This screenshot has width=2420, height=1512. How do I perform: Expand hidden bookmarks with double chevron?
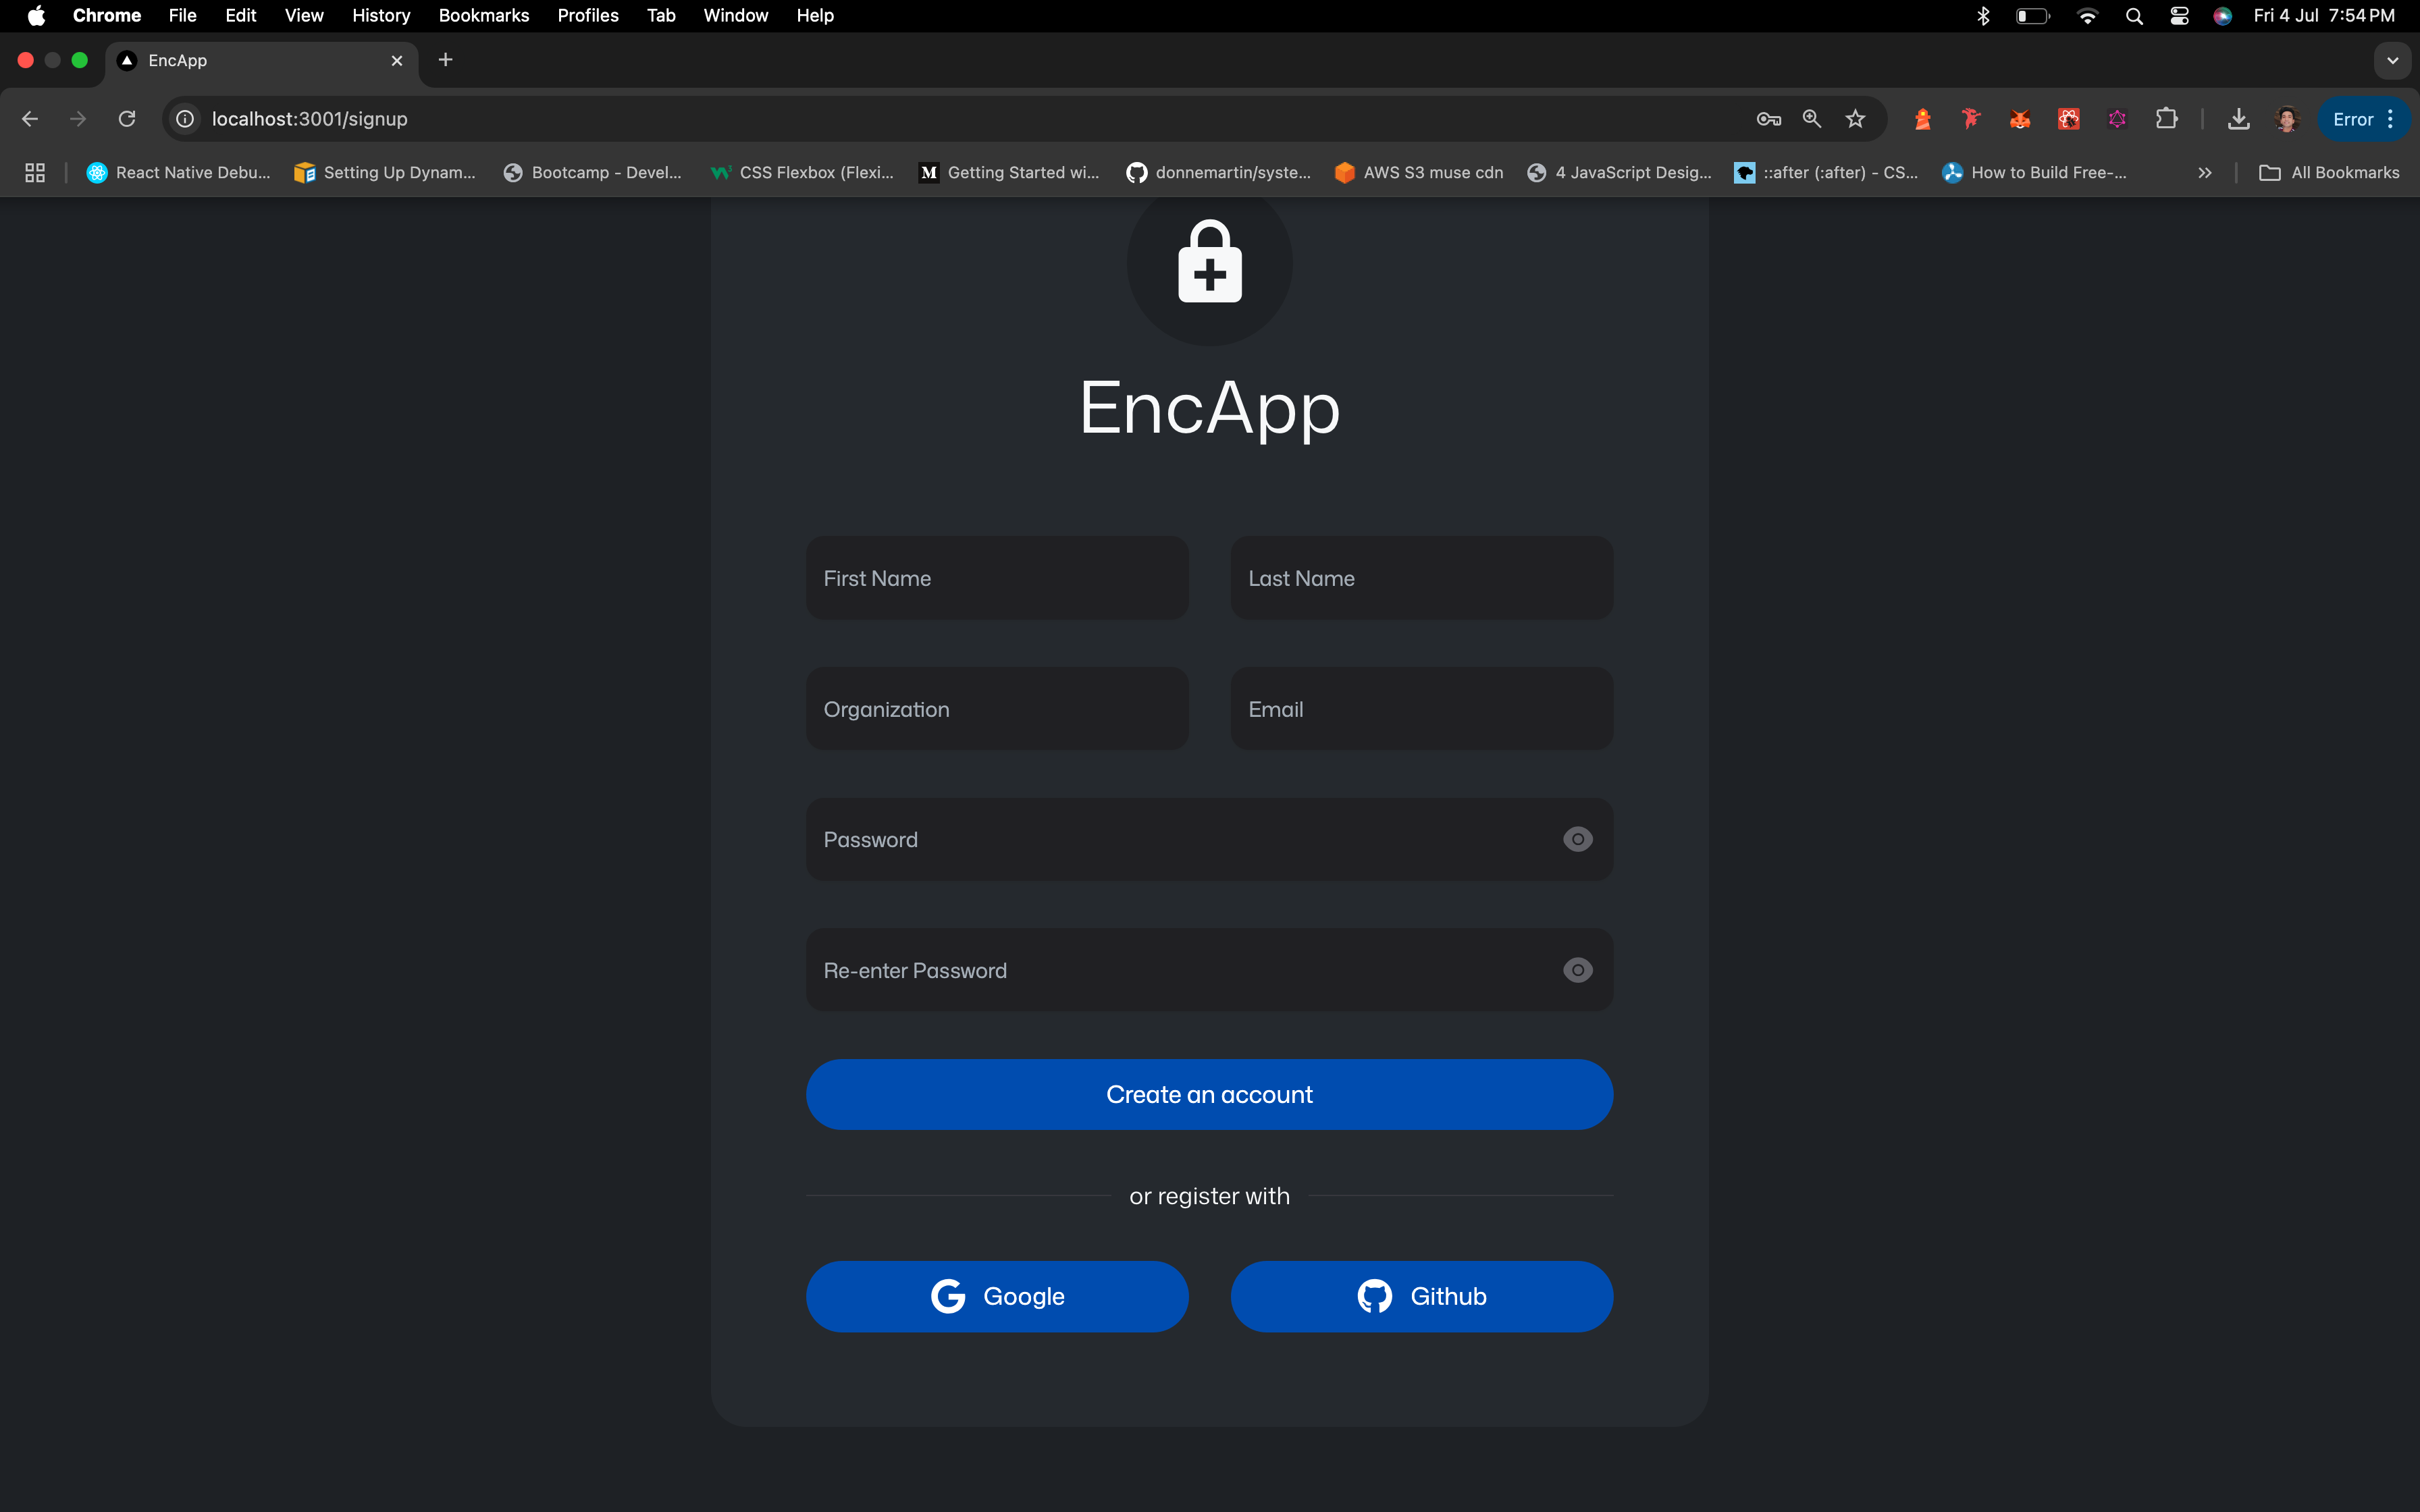pos(2204,173)
